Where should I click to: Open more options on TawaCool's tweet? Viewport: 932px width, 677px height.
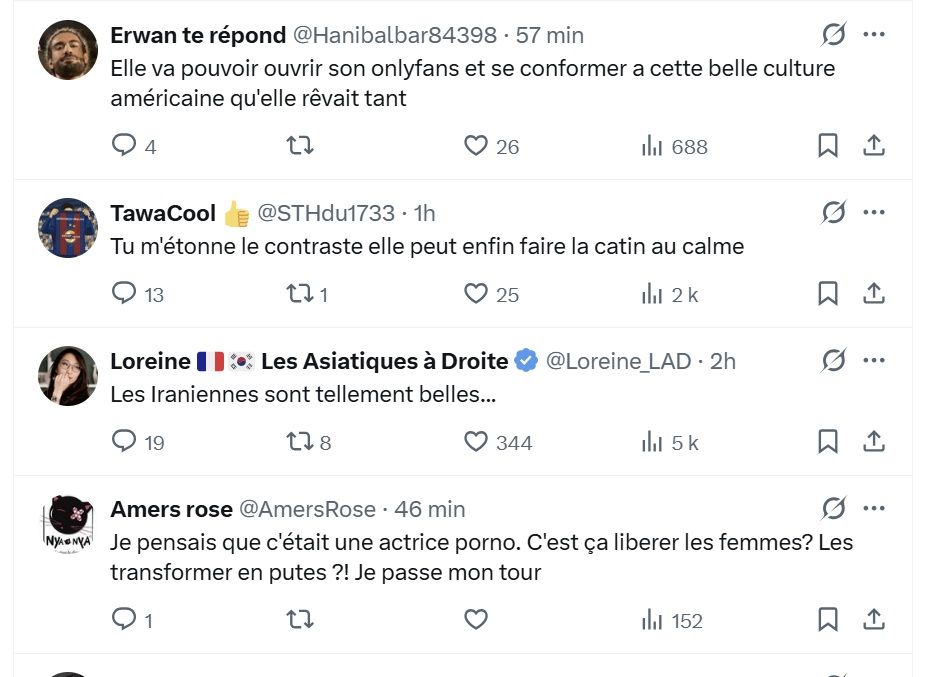click(874, 213)
